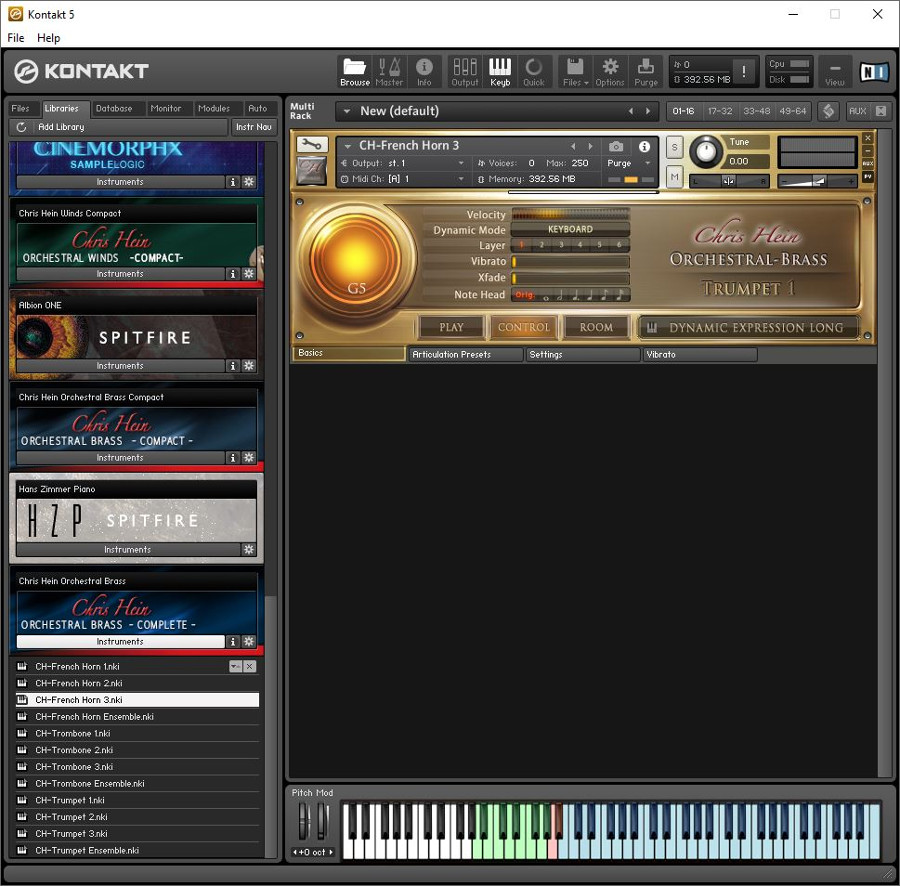Click the resize icon right of AUX
The width and height of the screenshot is (900, 886).
click(881, 111)
